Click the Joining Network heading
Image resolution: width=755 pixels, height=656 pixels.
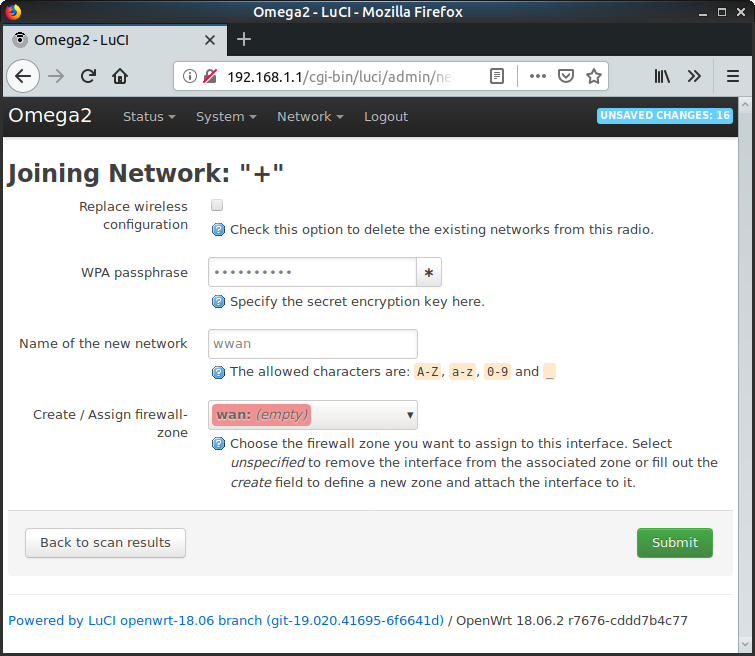(145, 173)
